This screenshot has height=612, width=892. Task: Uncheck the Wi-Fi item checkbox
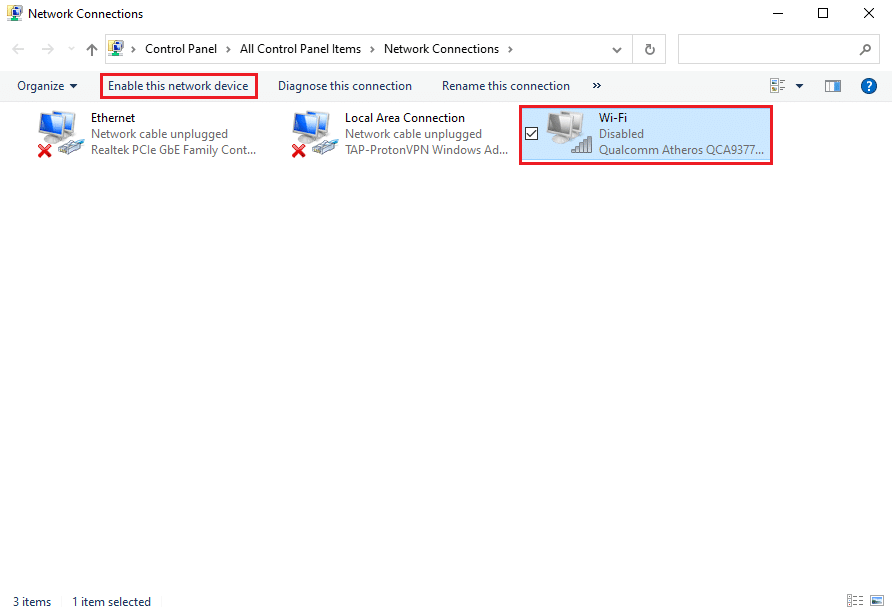coord(532,134)
